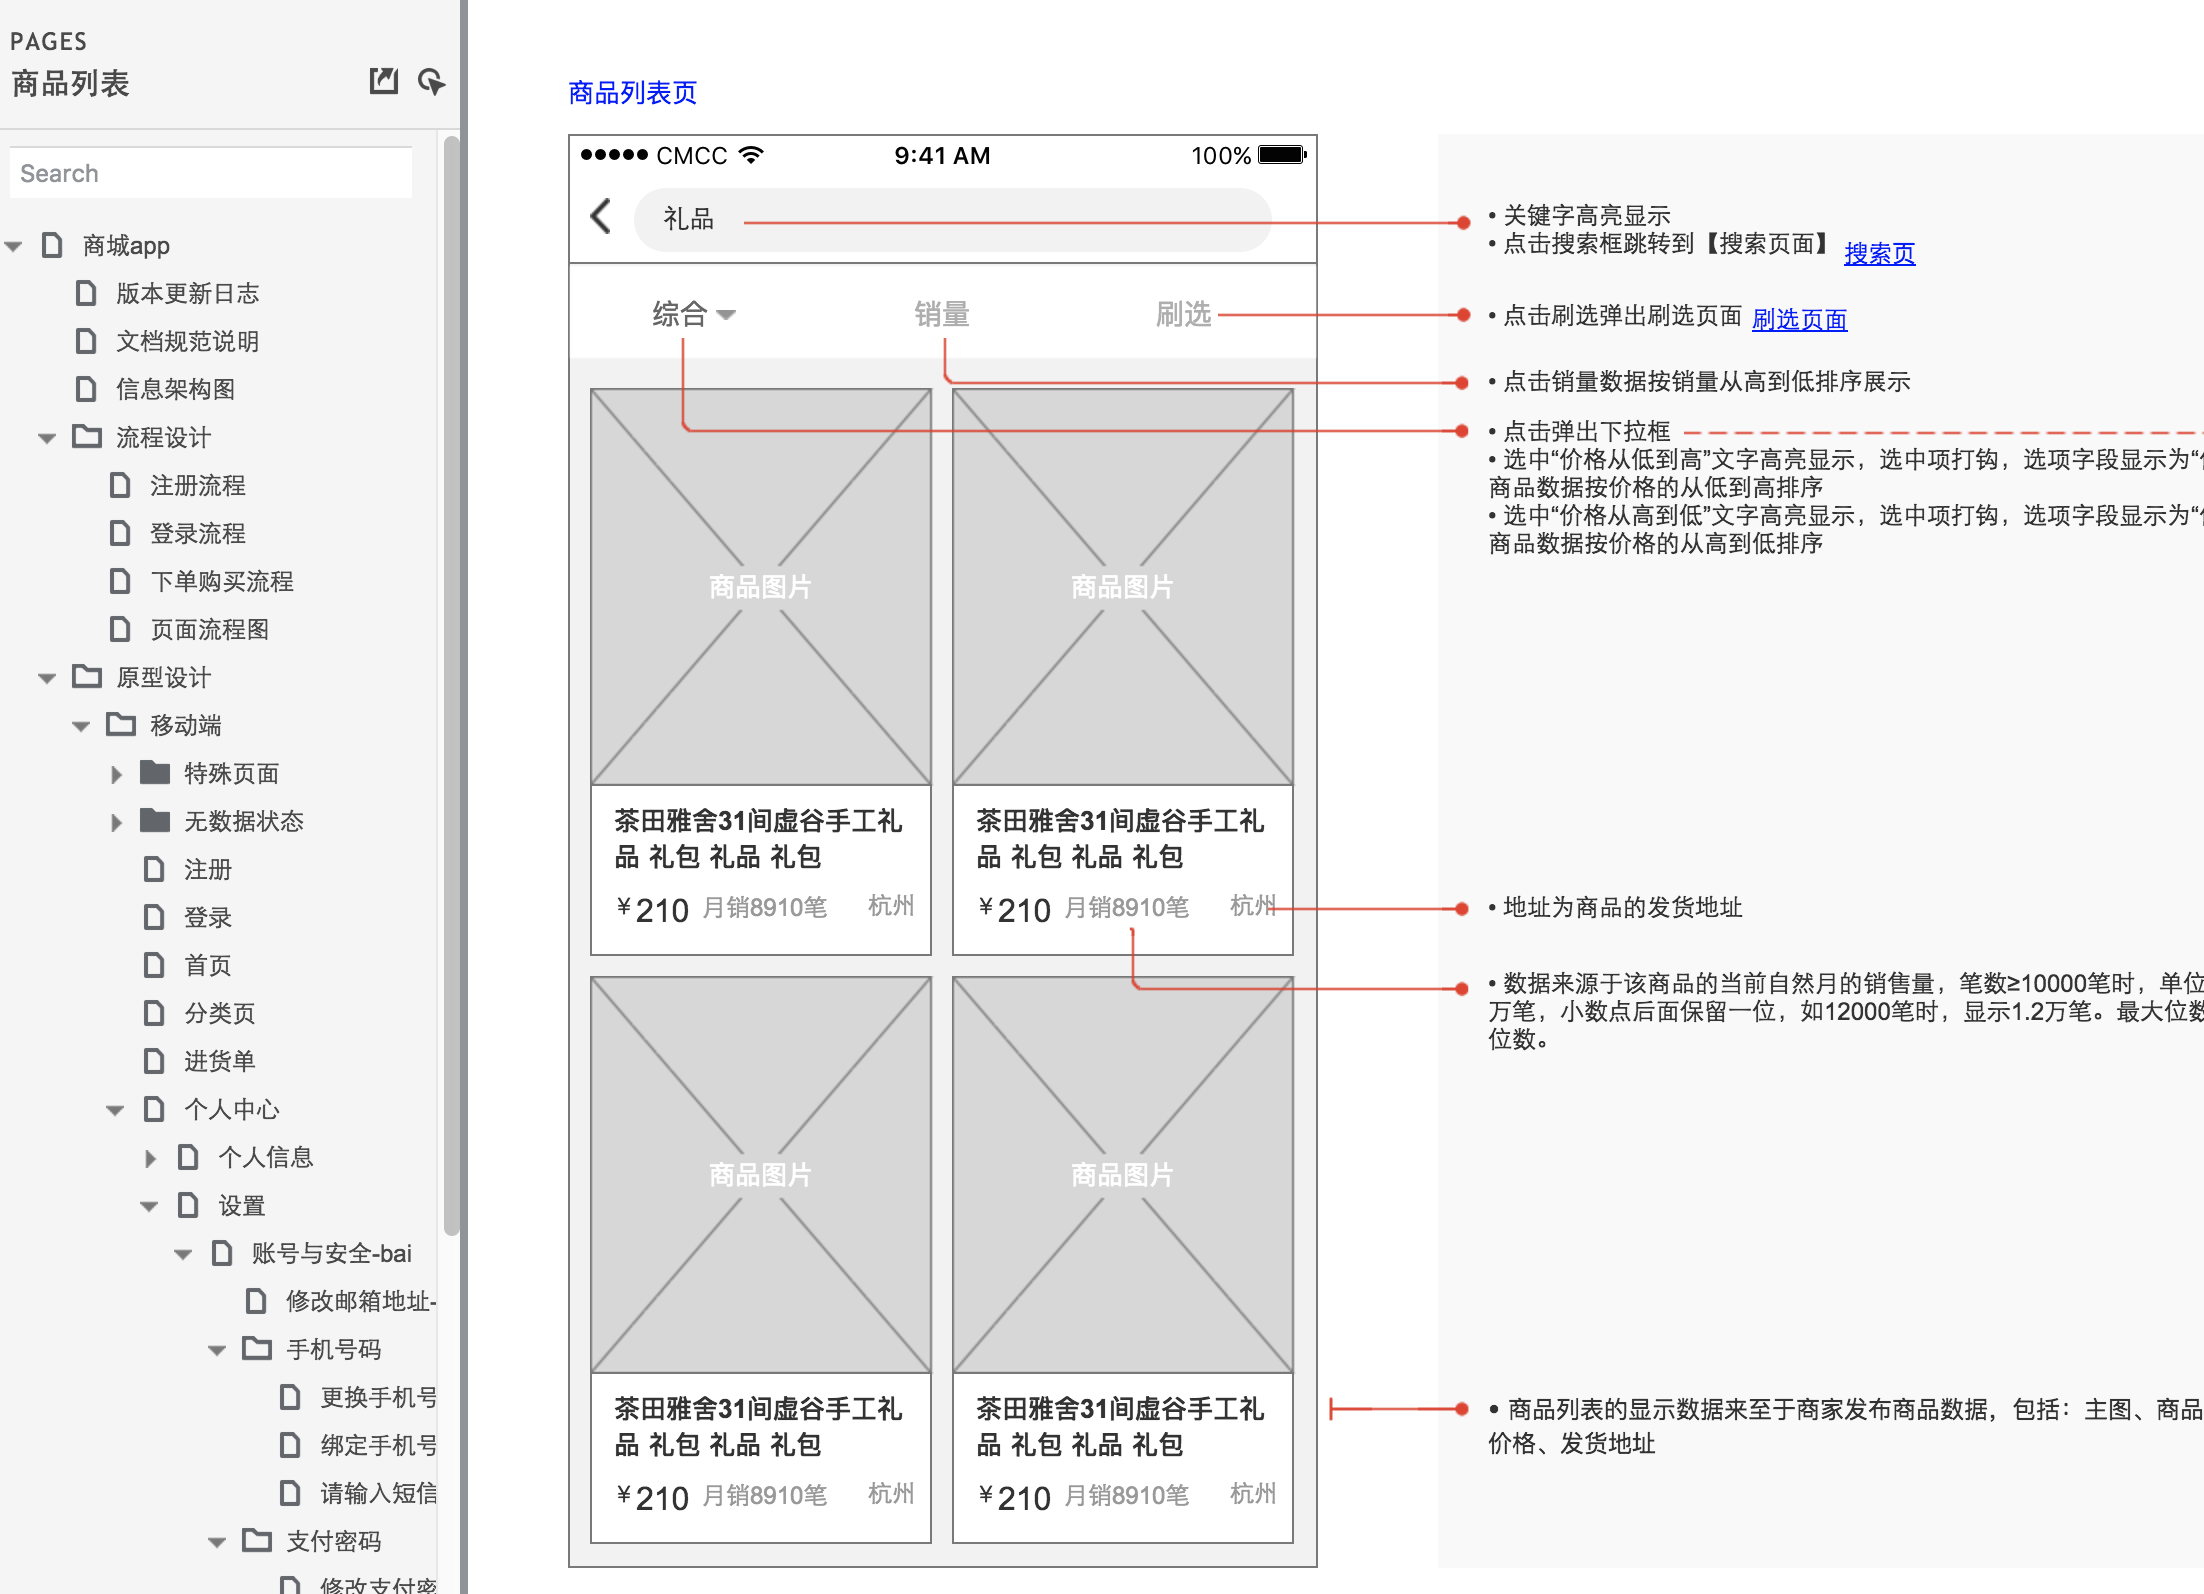This screenshot has height=1594, width=2204.
Task: Collapse the 个人中心 node
Action: (x=115, y=1110)
